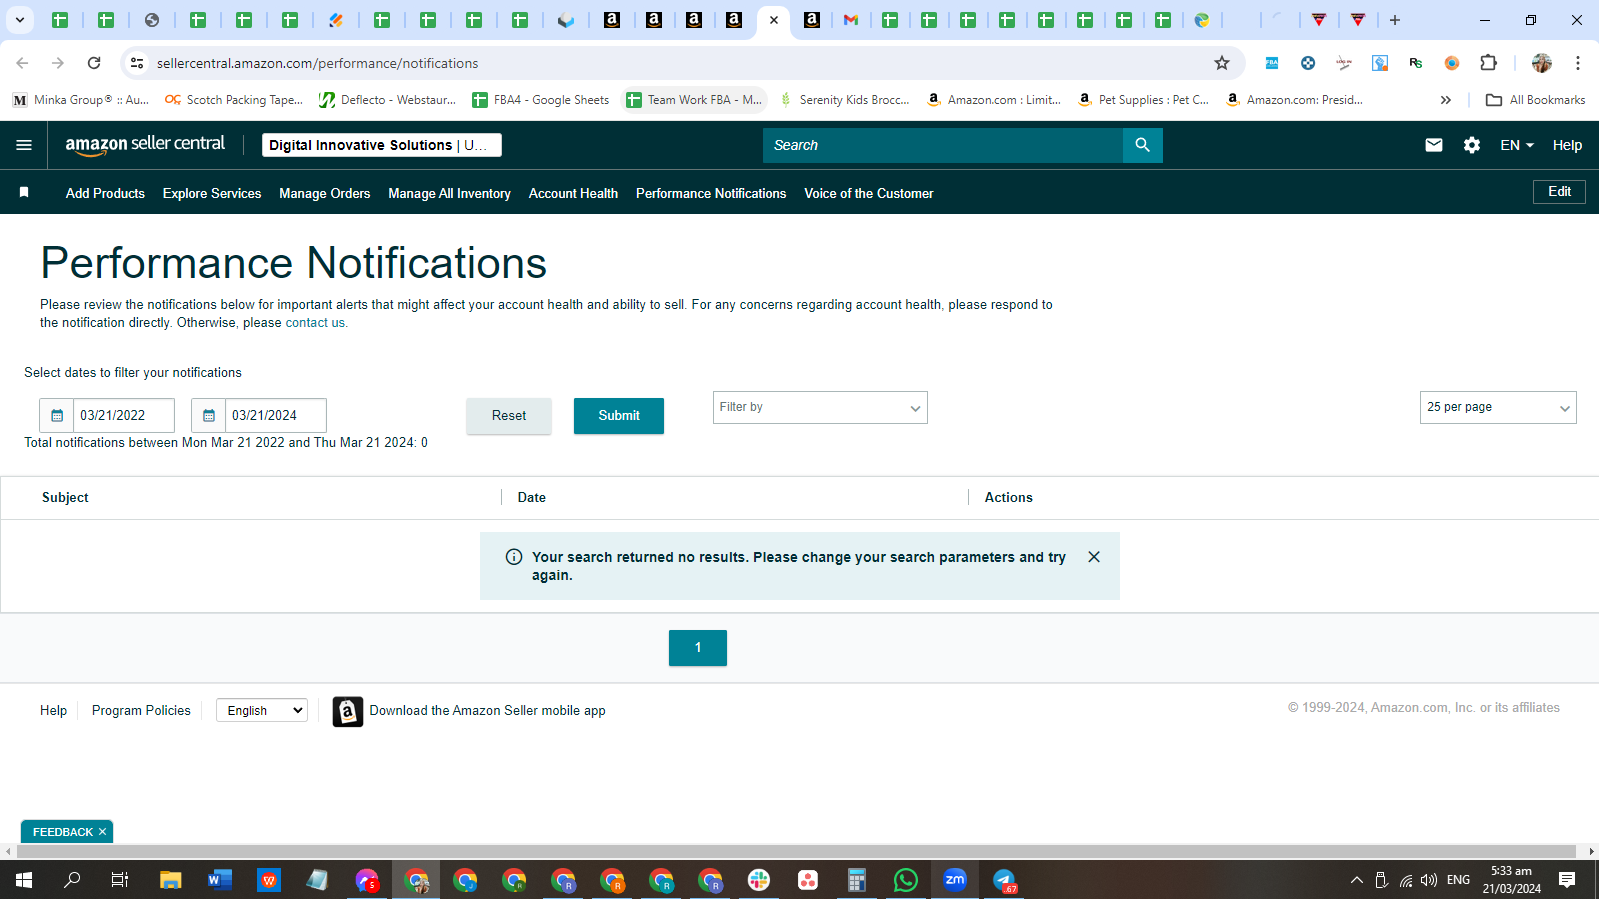Click the Amazon Seller app icon in footer
1599x899 pixels.
[x=347, y=711]
